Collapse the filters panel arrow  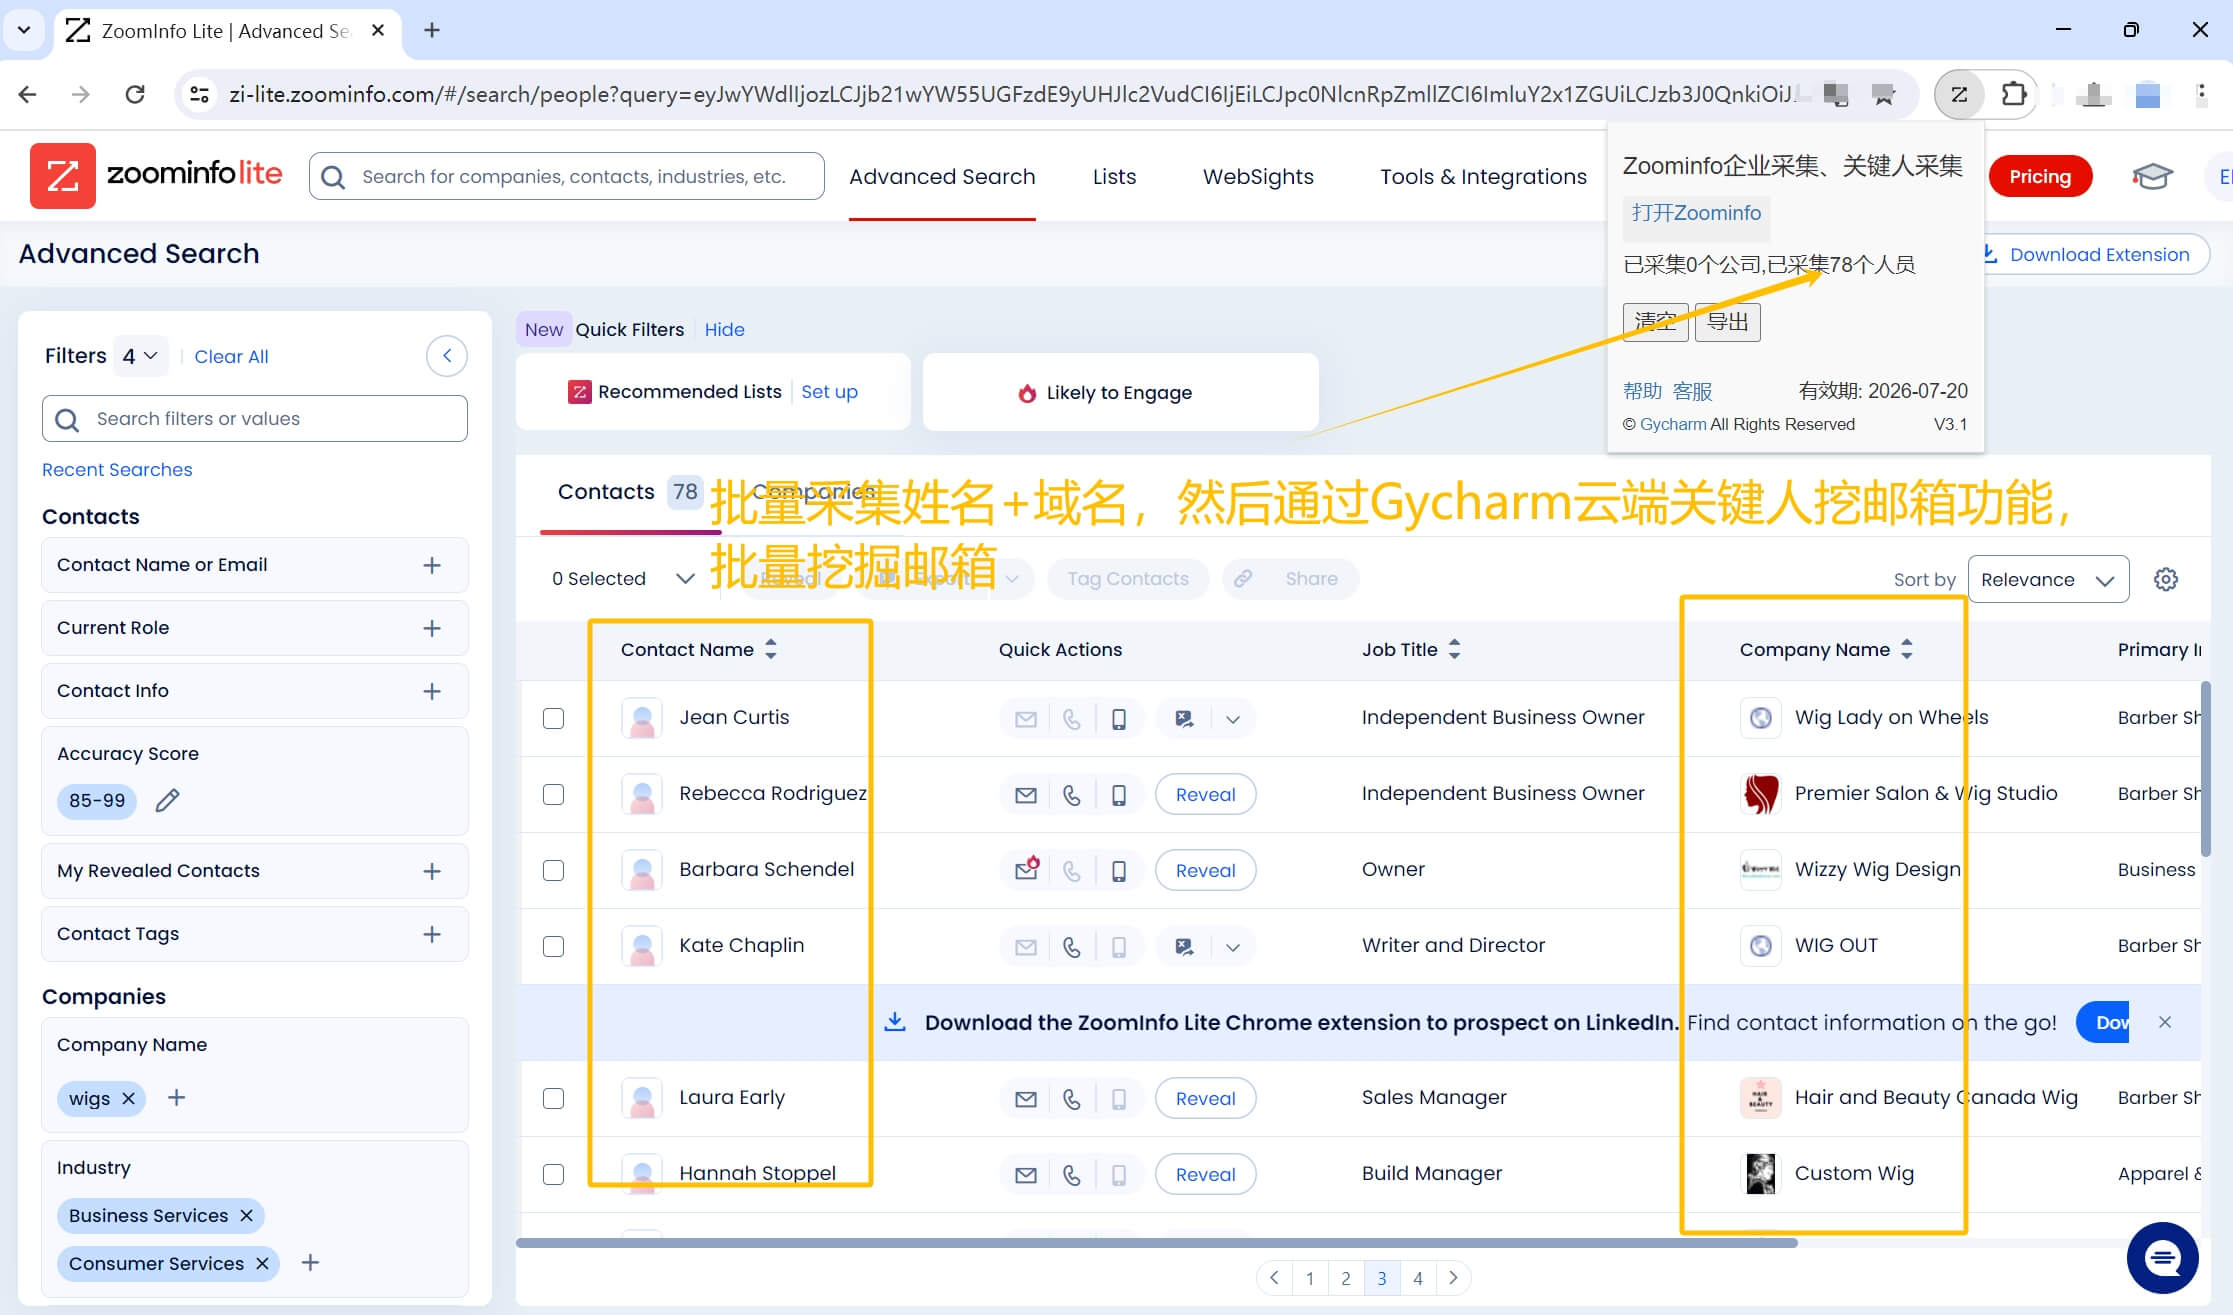[x=447, y=356]
